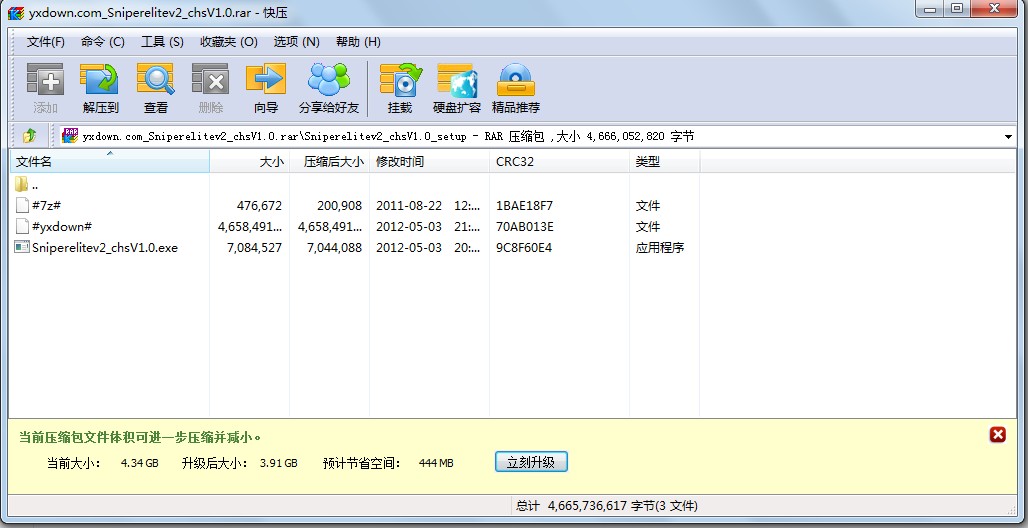Screen dimensions: 1028x528
Task: Select the #yxdown# file name
Action: pyautogui.click(x=62, y=226)
